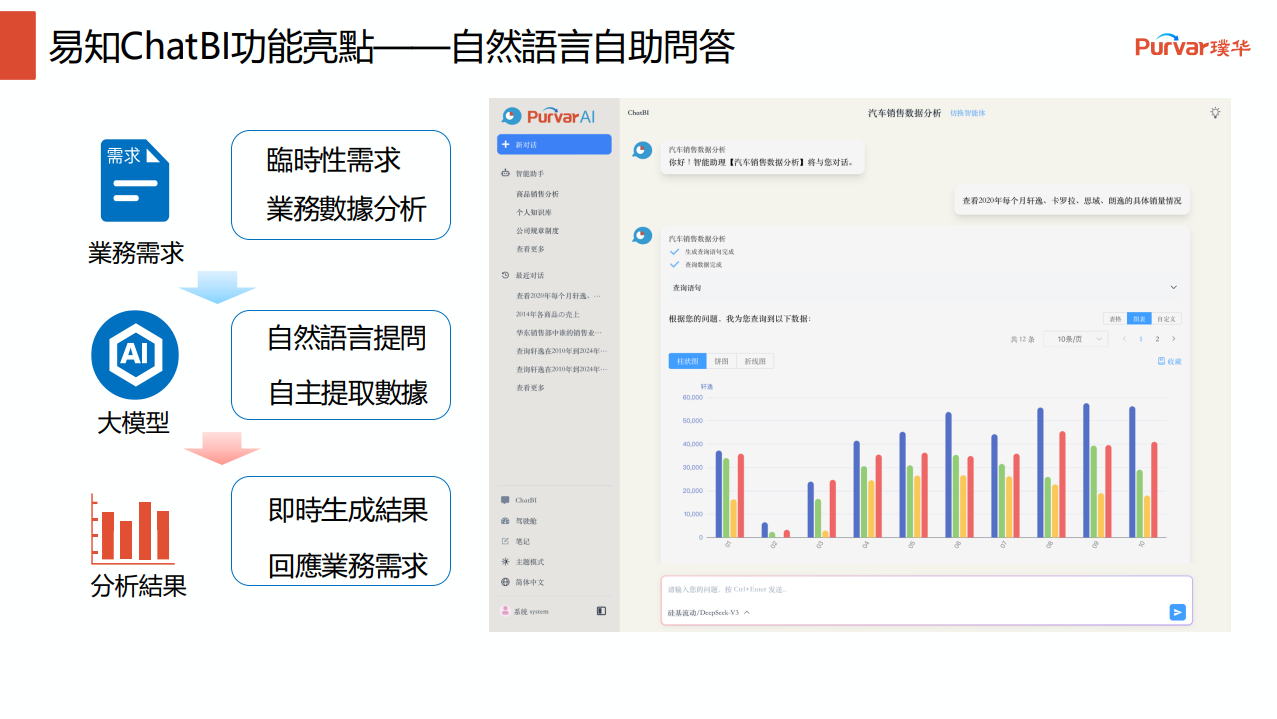Start a new chat with 新对话 button
1277x719 pixels.
[x=554, y=144]
